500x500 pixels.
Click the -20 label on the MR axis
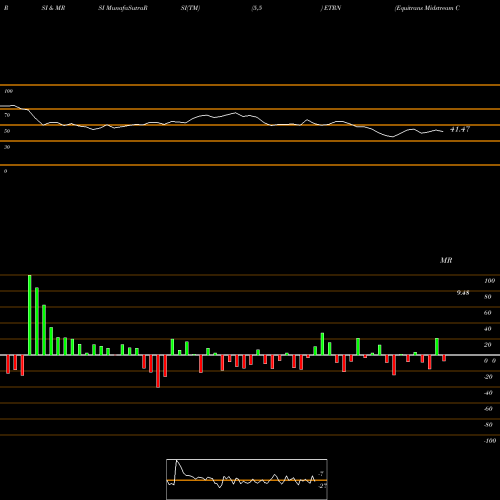tap(488, 377)
